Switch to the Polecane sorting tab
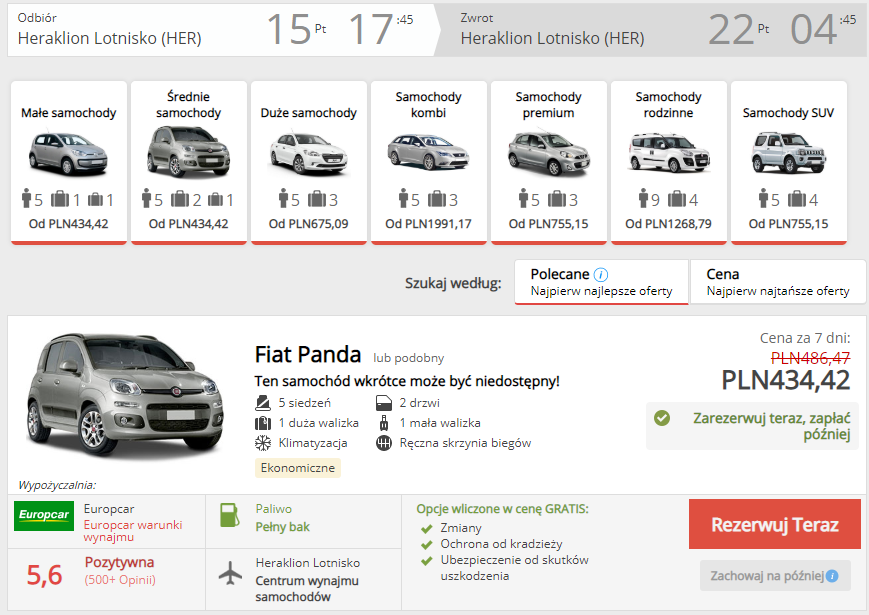The image size is (869, 615). (x=601, y=282)
